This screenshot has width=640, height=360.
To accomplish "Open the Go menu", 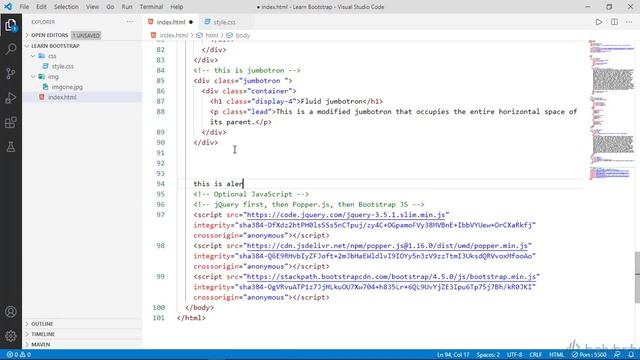I will point(110,7).
